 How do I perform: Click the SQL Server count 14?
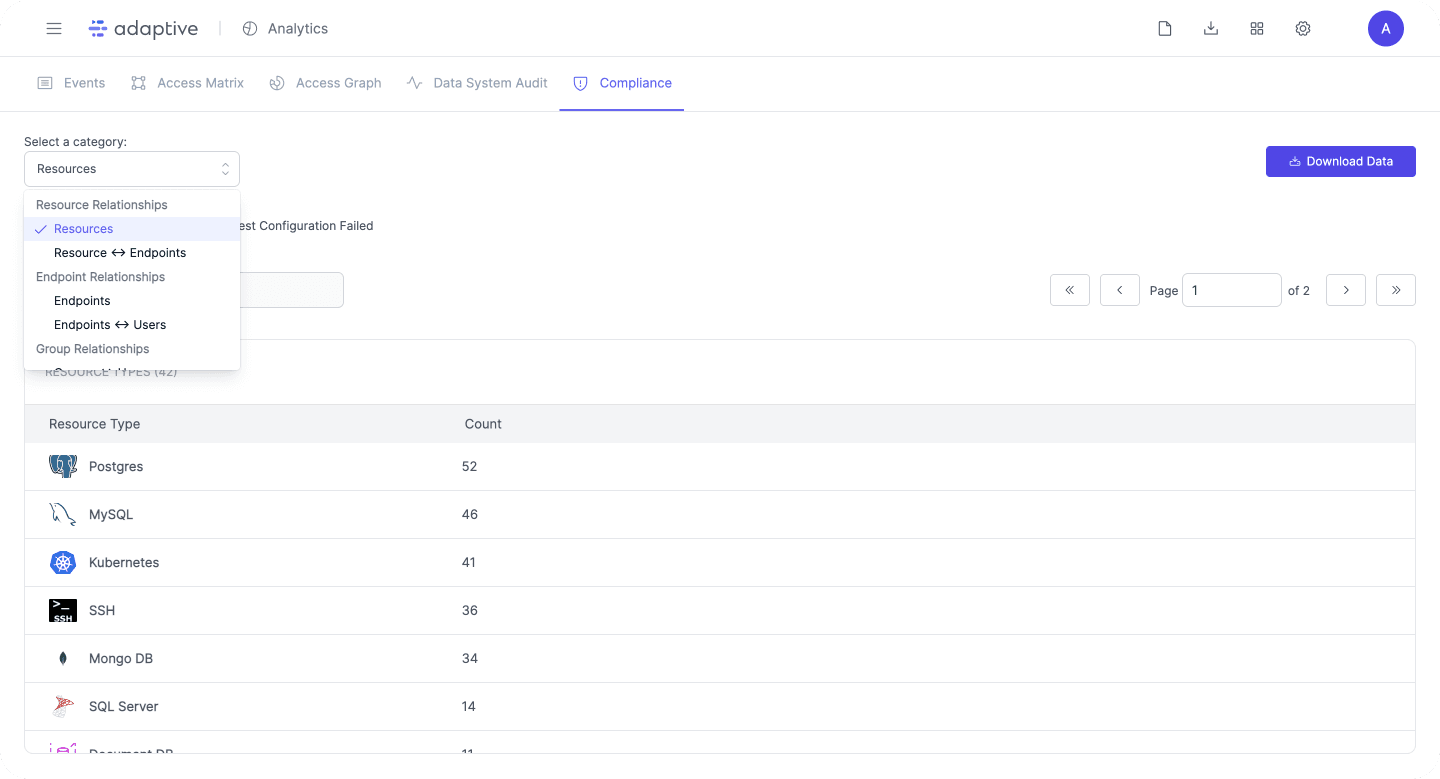point(470,706)
